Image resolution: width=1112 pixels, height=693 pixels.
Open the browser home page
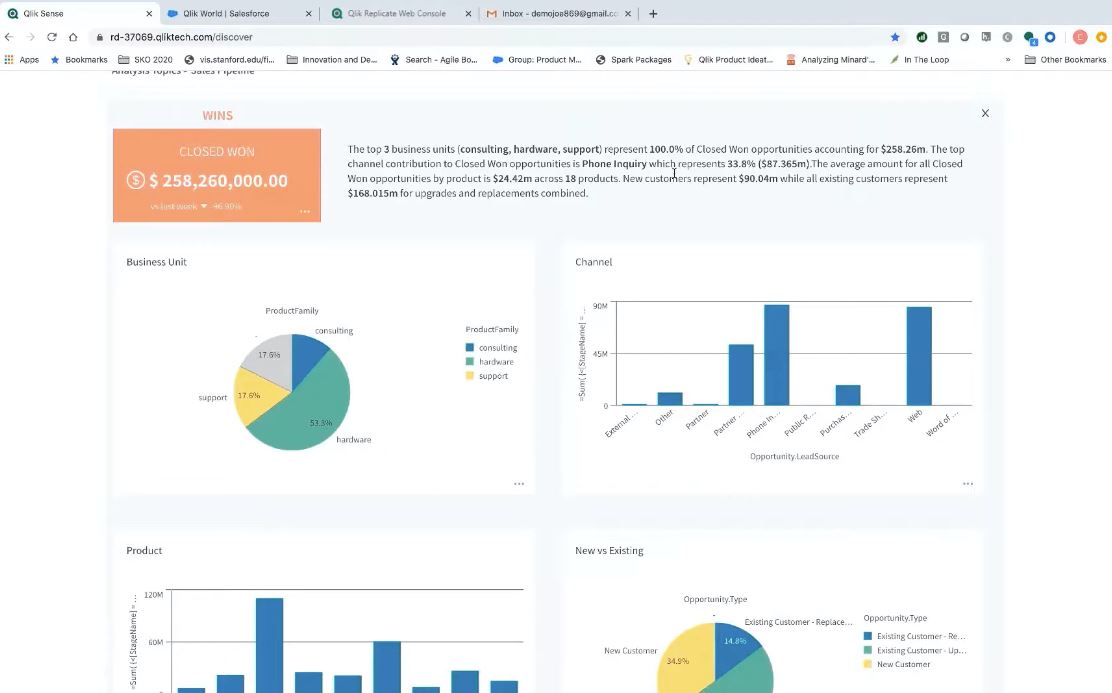[73, 37]
